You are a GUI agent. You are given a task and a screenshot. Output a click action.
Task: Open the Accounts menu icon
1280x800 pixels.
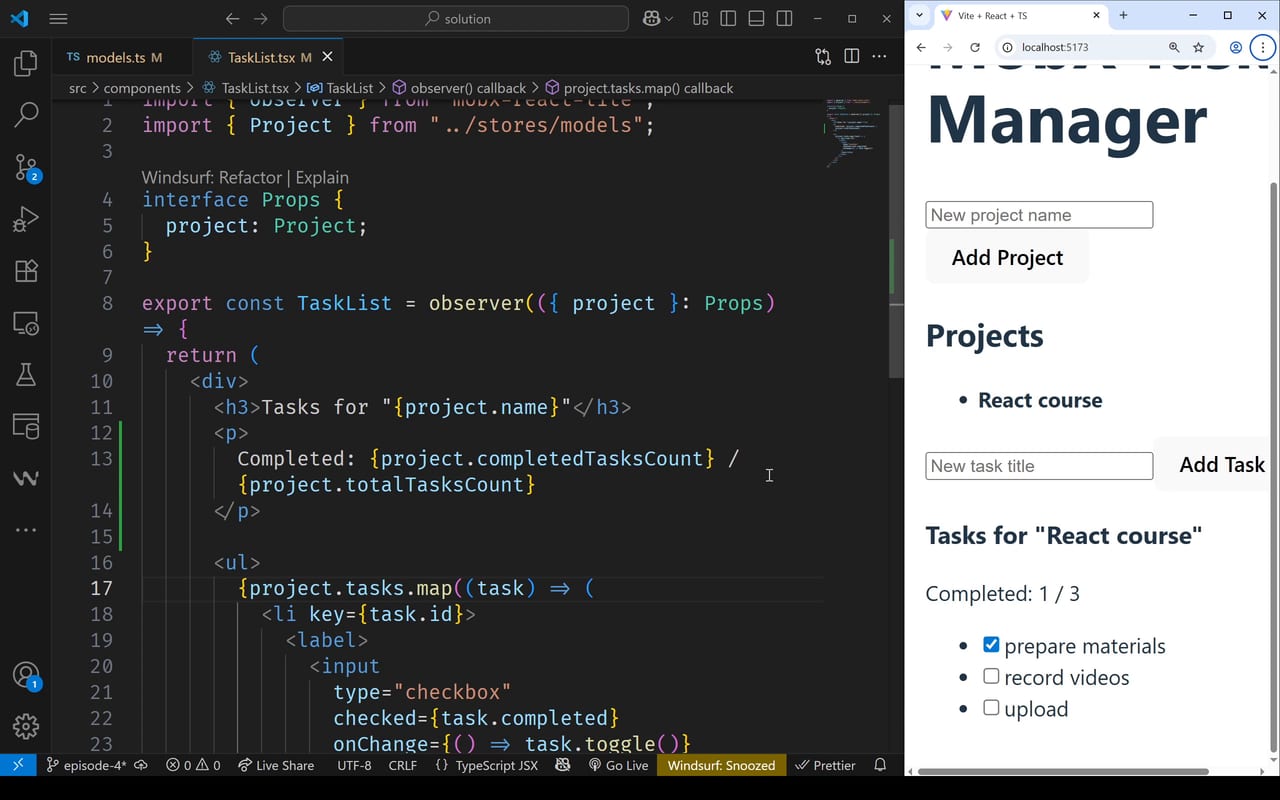(26, 676)
